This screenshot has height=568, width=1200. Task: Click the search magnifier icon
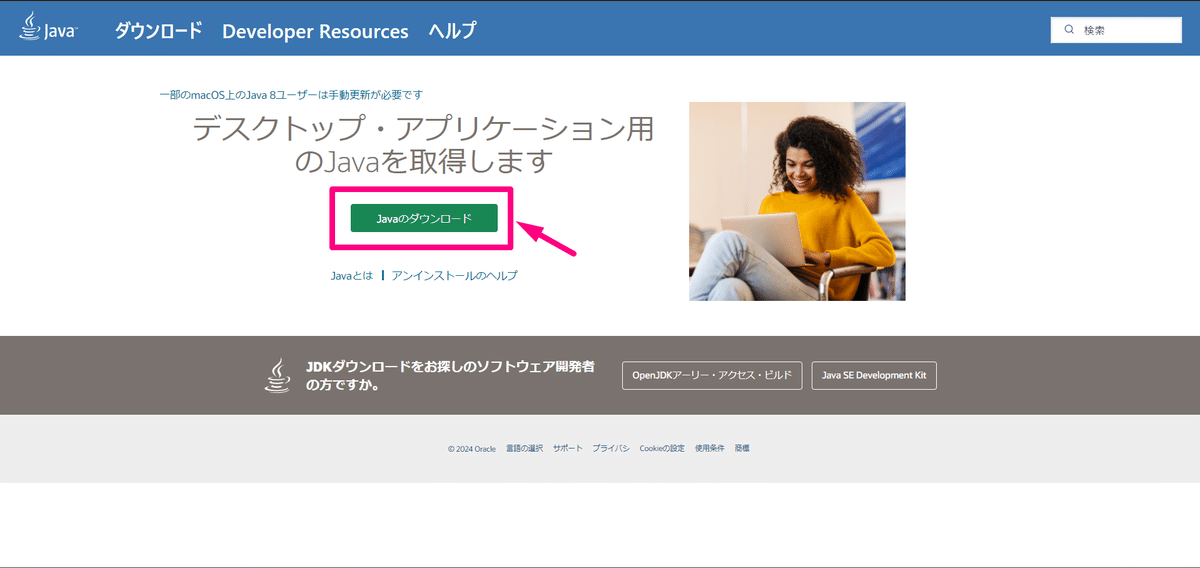1069,30
